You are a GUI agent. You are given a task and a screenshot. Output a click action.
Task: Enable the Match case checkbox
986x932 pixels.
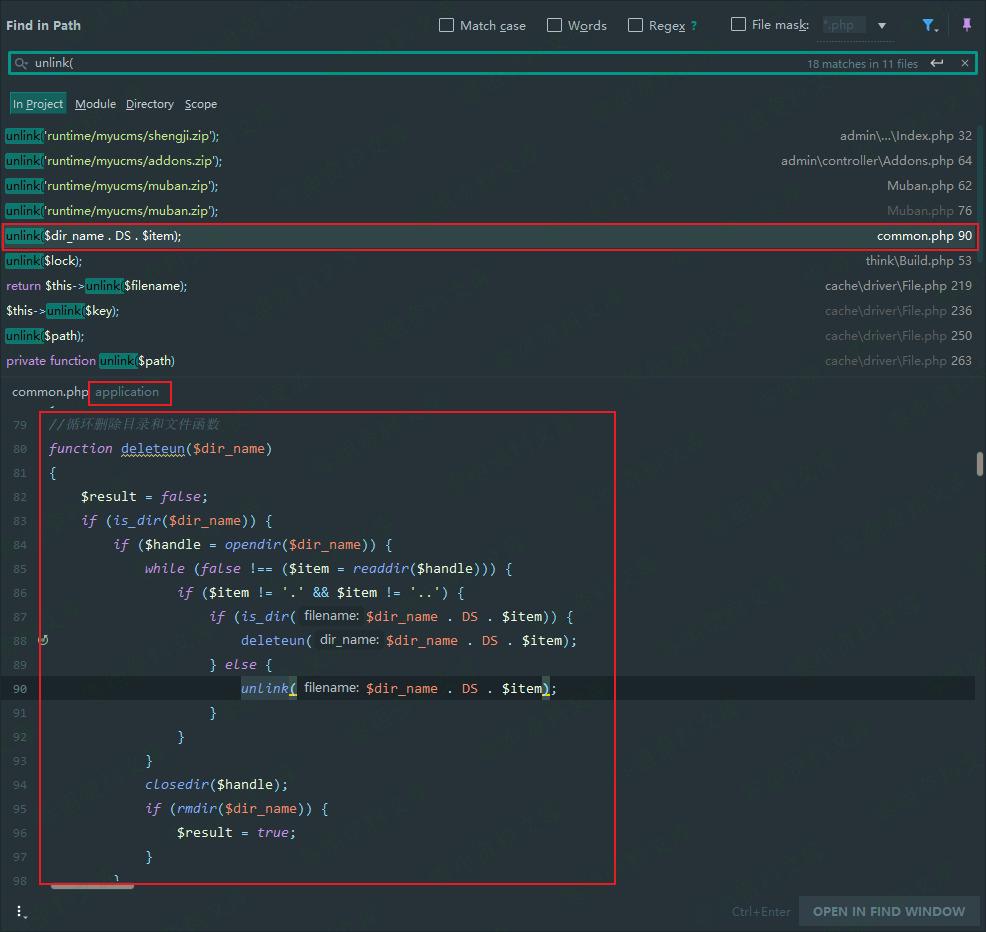point(447,25)
